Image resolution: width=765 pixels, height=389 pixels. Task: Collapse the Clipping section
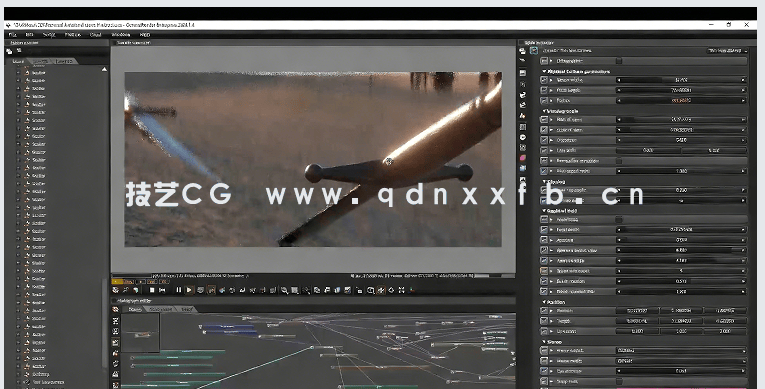pos(544,182)
